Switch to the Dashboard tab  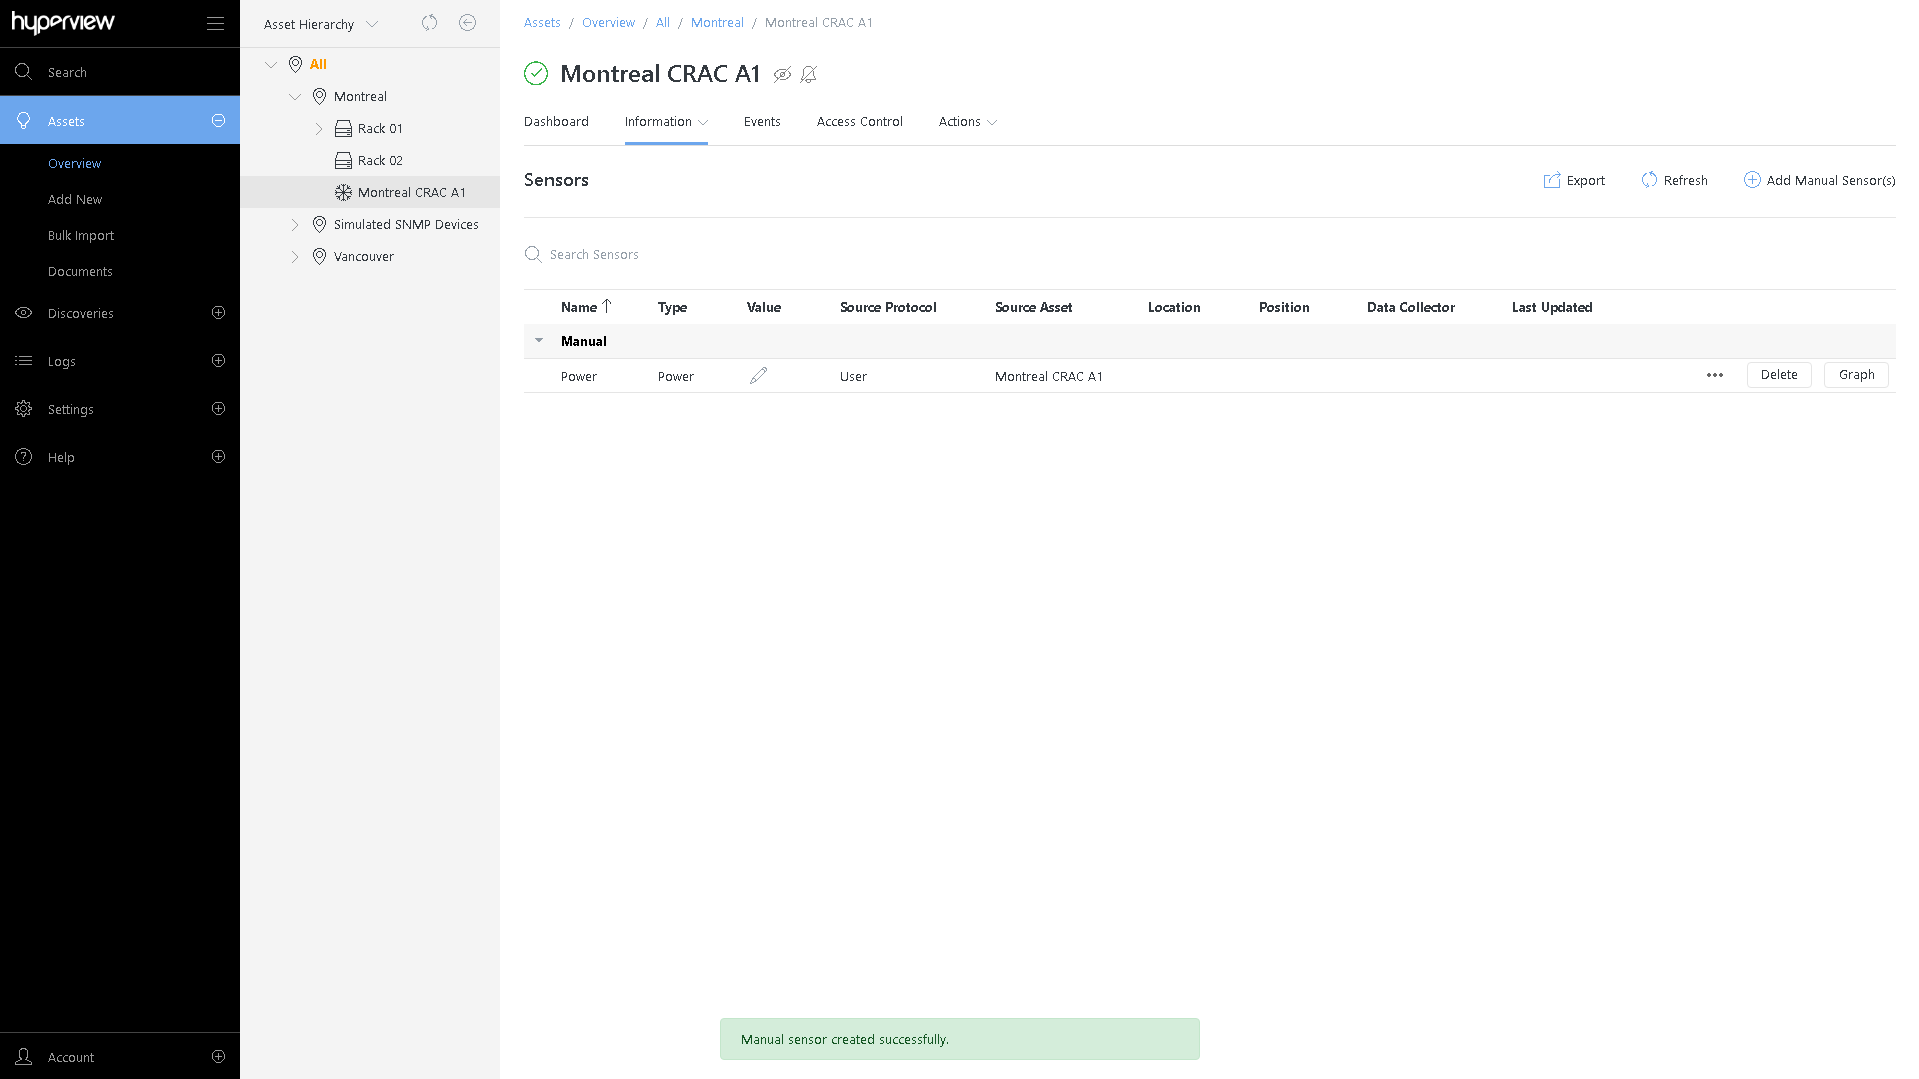point(556,121)
